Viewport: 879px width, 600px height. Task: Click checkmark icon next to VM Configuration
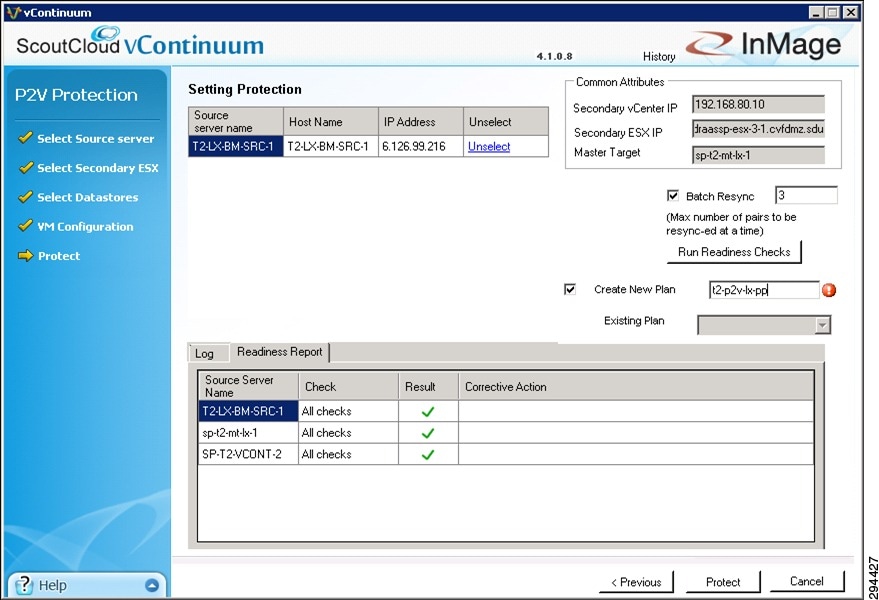tap(25, 225)
